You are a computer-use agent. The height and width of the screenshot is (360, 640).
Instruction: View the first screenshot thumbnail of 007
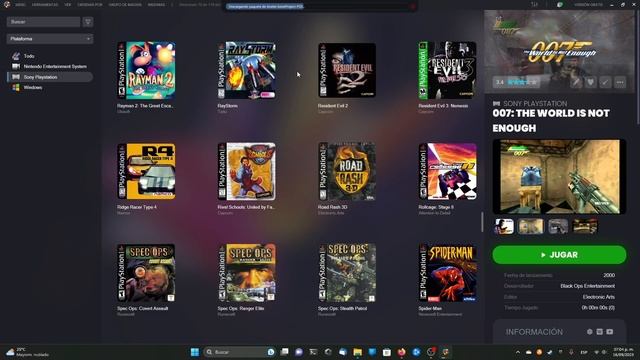click(504, 226)
